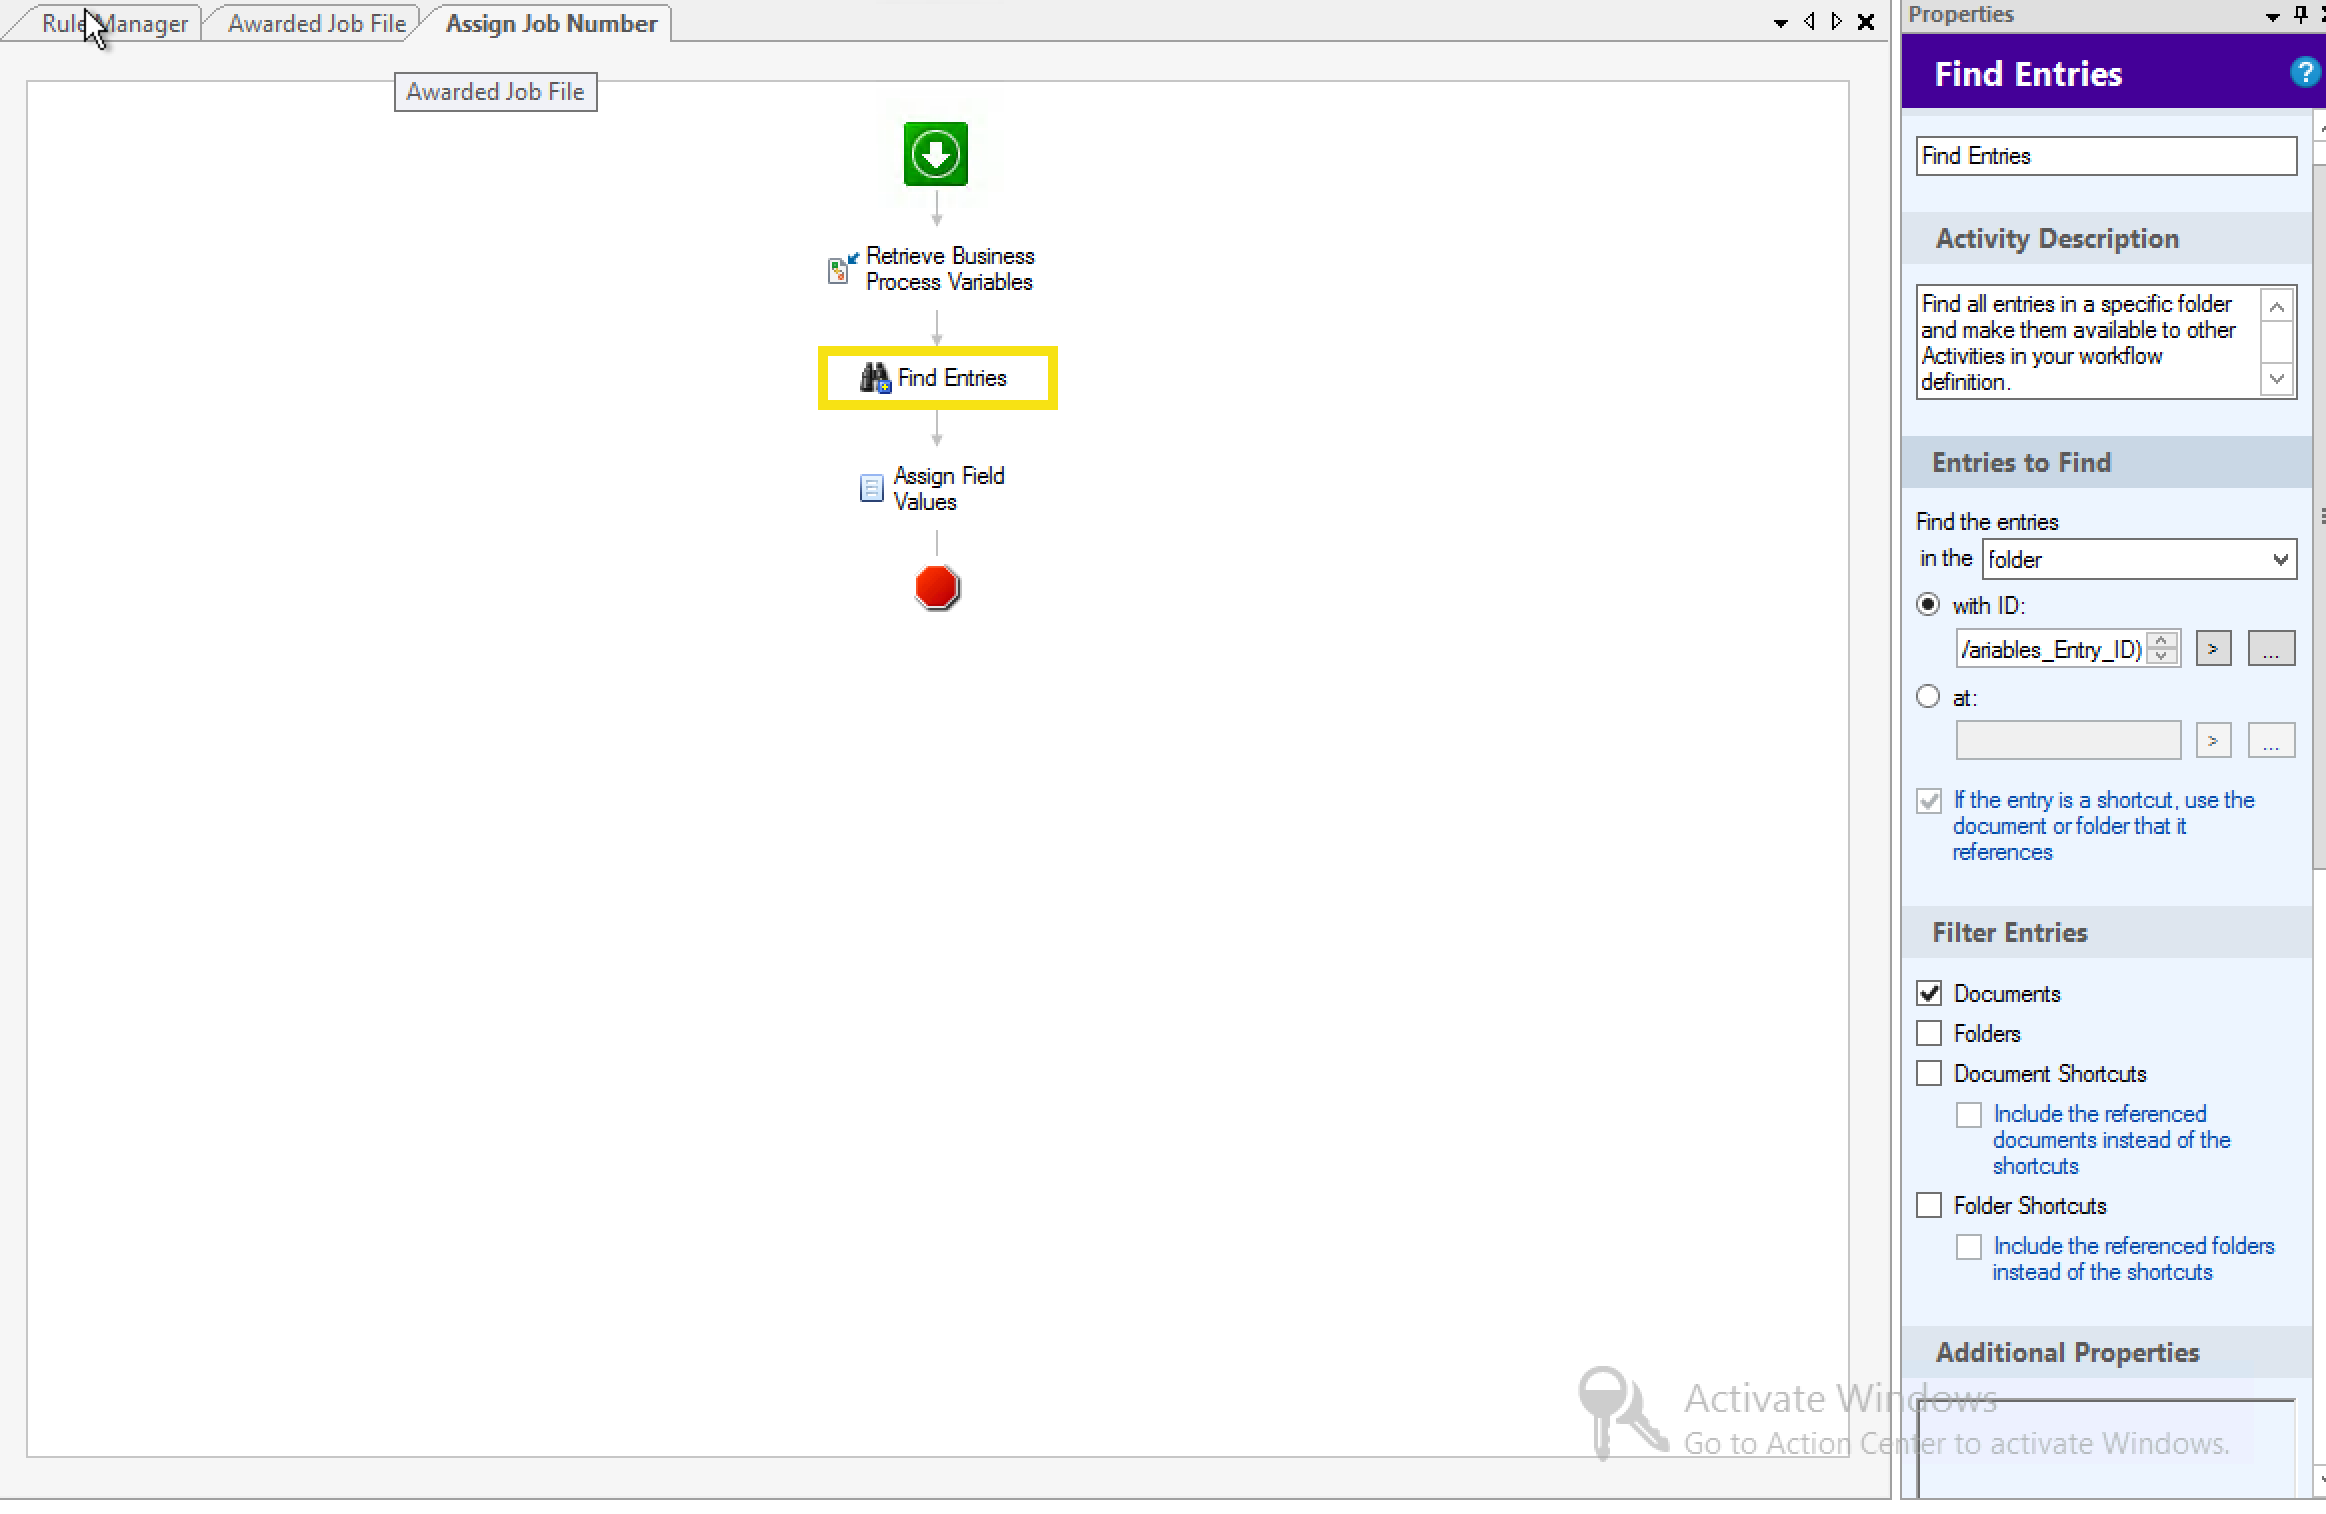Image resolution: width=2326 pixels, height=1514 pixels.
Task: Click browse '...' button beside with ID field
Action: point(2270,649)
